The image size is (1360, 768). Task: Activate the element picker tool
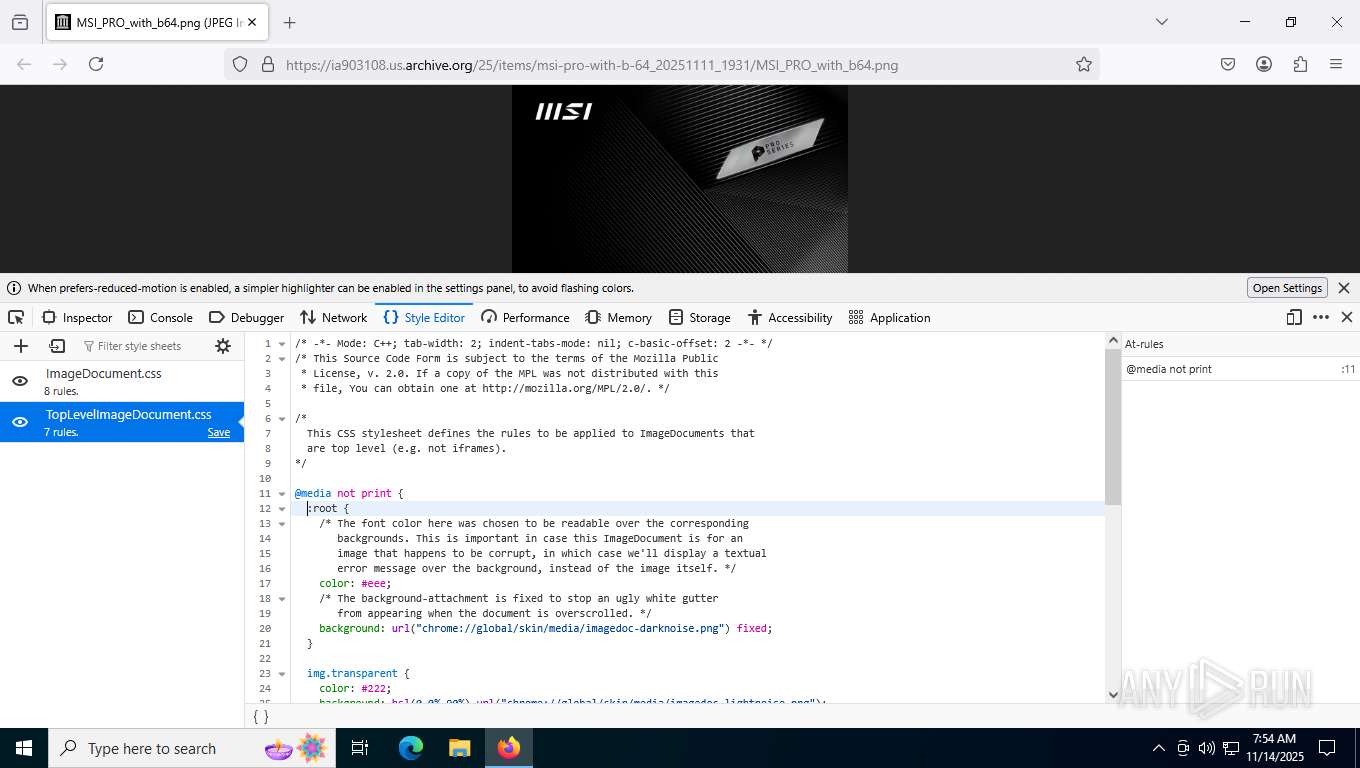point(16,317)
